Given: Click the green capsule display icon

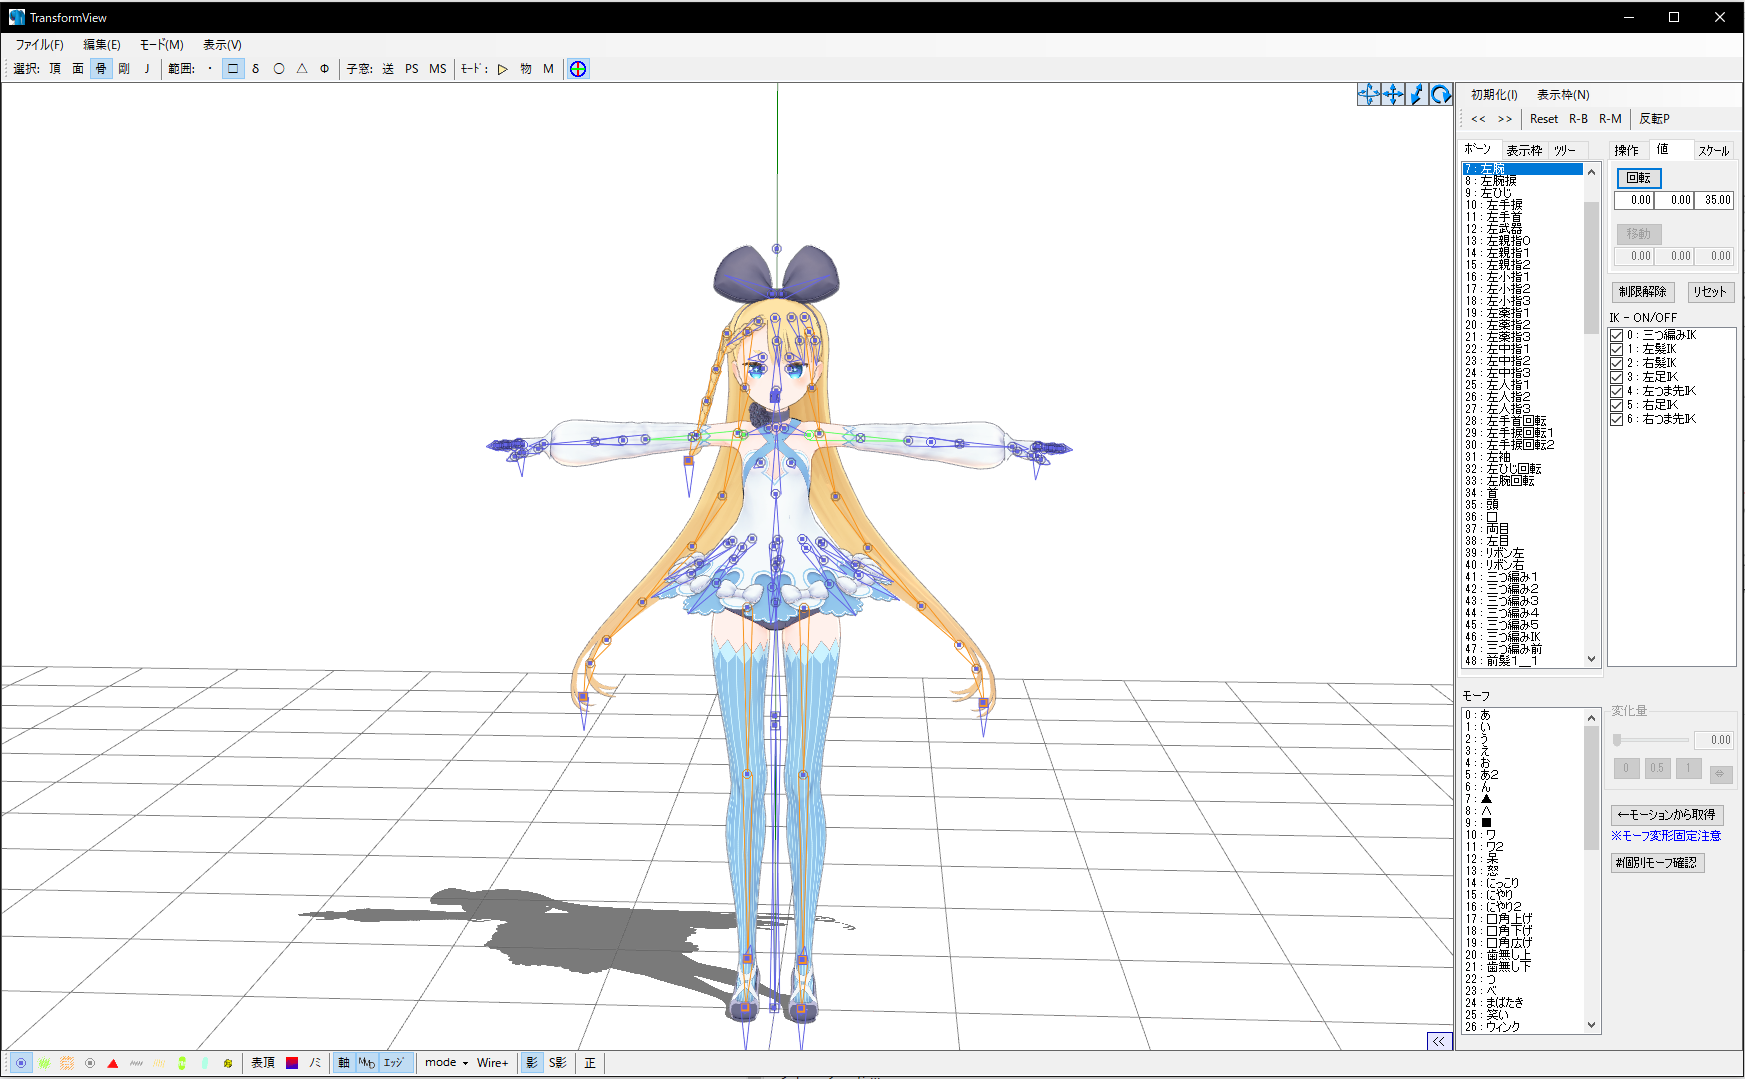Looking at the screenshot, I should point(182,1063).
